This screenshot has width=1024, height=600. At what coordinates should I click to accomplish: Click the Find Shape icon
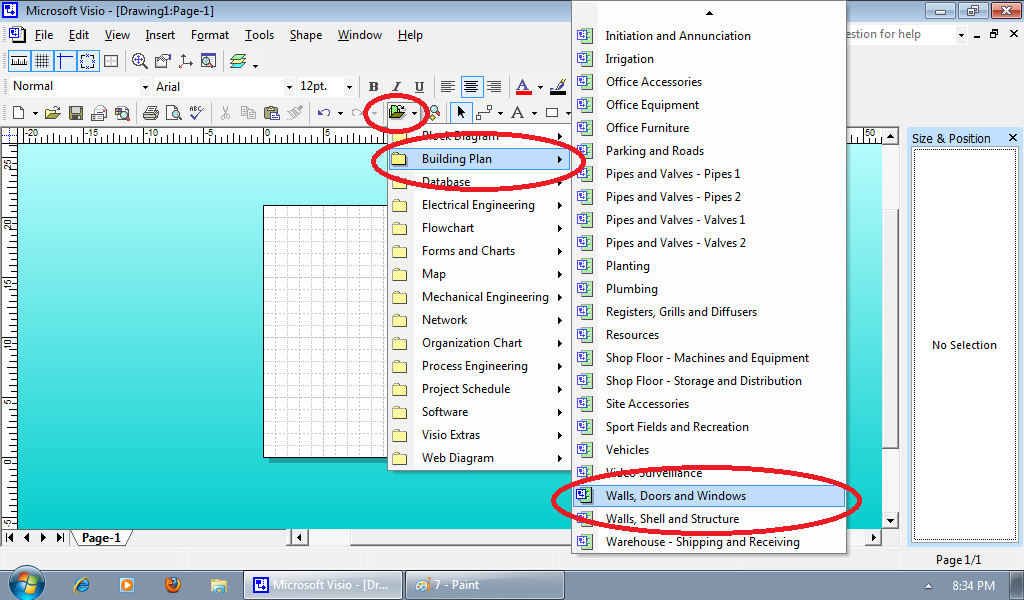tap(434, 113)
